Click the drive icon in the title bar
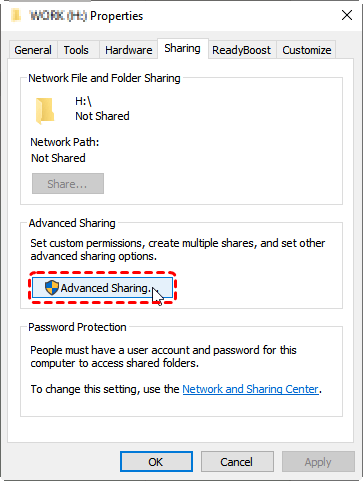Image resolution: width=363 pixels, height=481 pixels. tap(16, 15)
